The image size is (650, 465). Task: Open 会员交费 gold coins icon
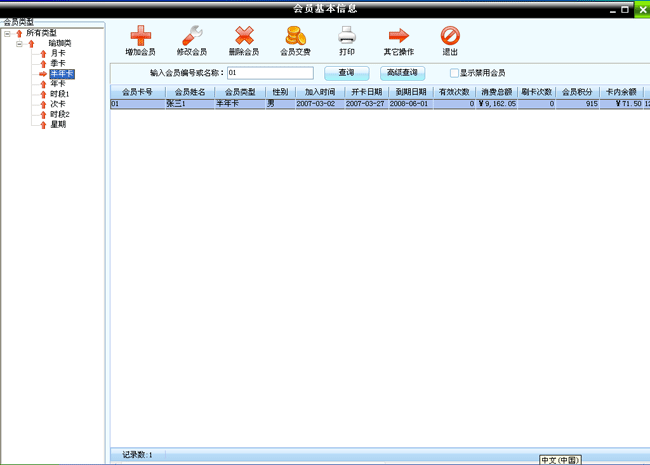tap(295, 35)
